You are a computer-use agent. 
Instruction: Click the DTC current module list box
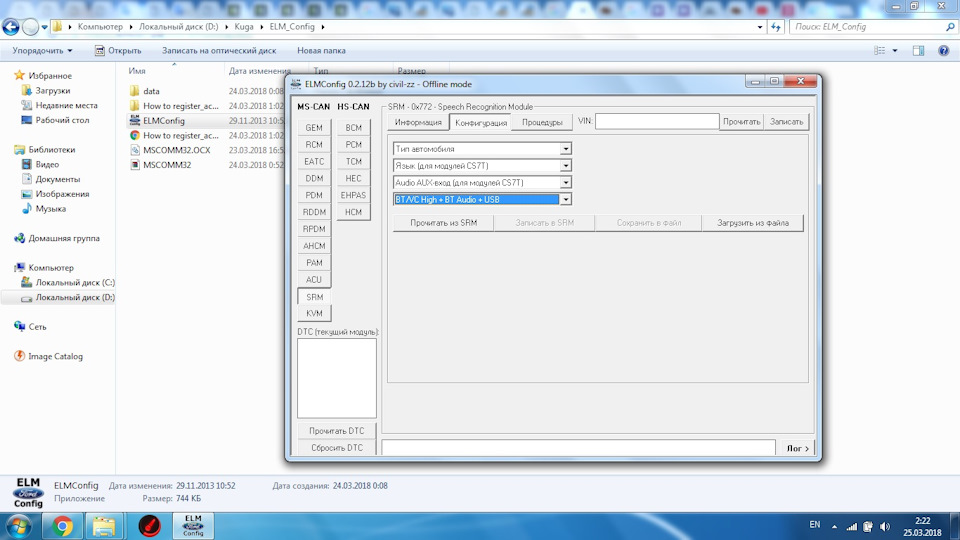point(337,378)
